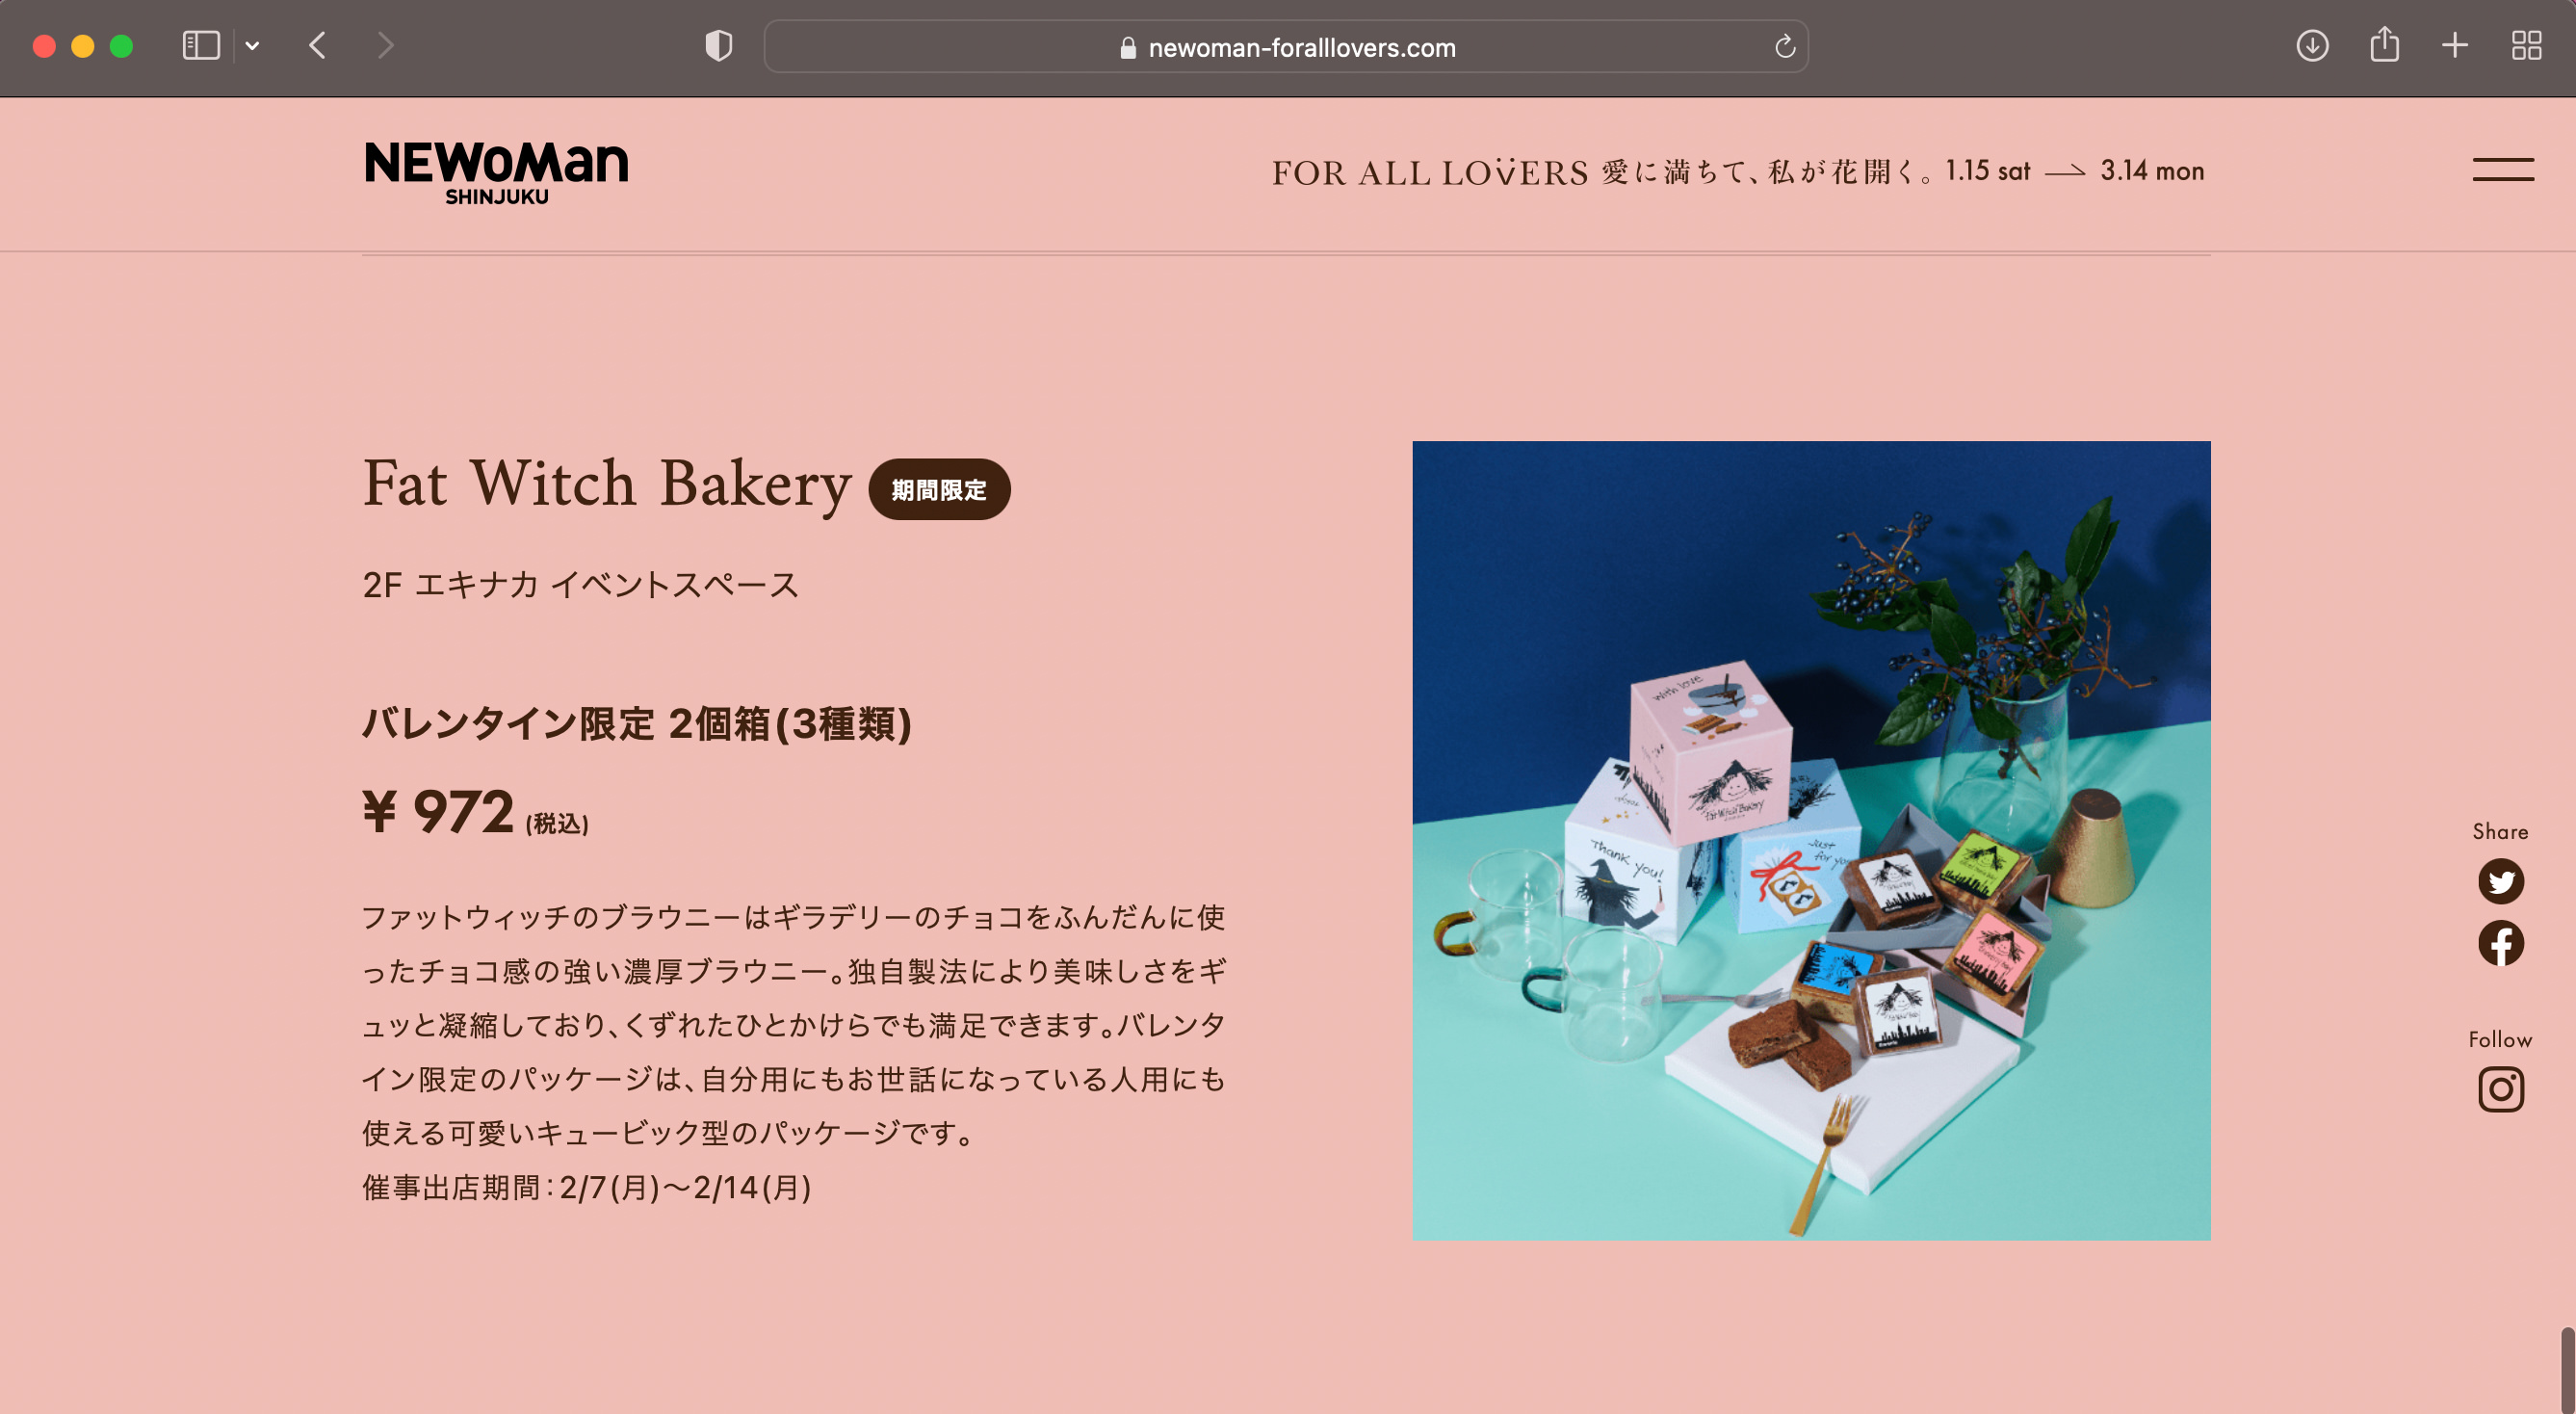
Task: Open the Safari share sheet
Action: point(2384,45)
